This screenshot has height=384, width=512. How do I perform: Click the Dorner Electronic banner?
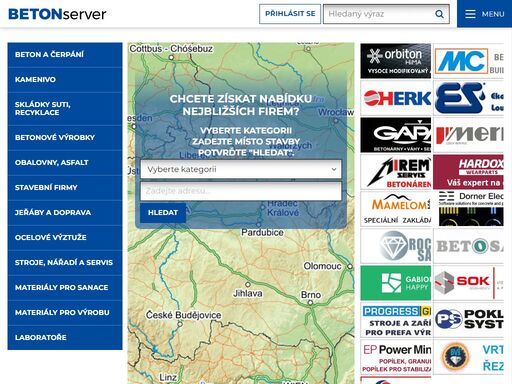(469, 209)
